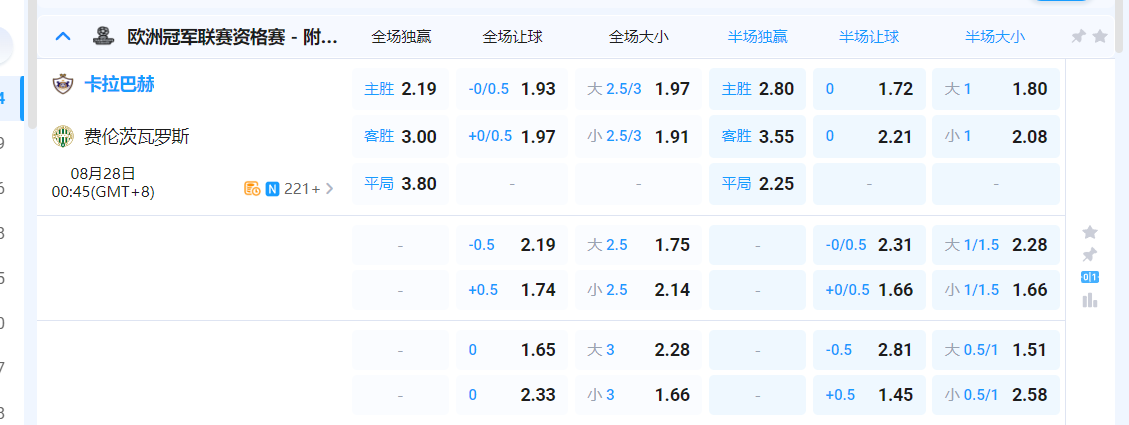Select the 半场让球 column header
Image resolution: width=1129 pixels, height=425 pixels.
coord(869,37)
